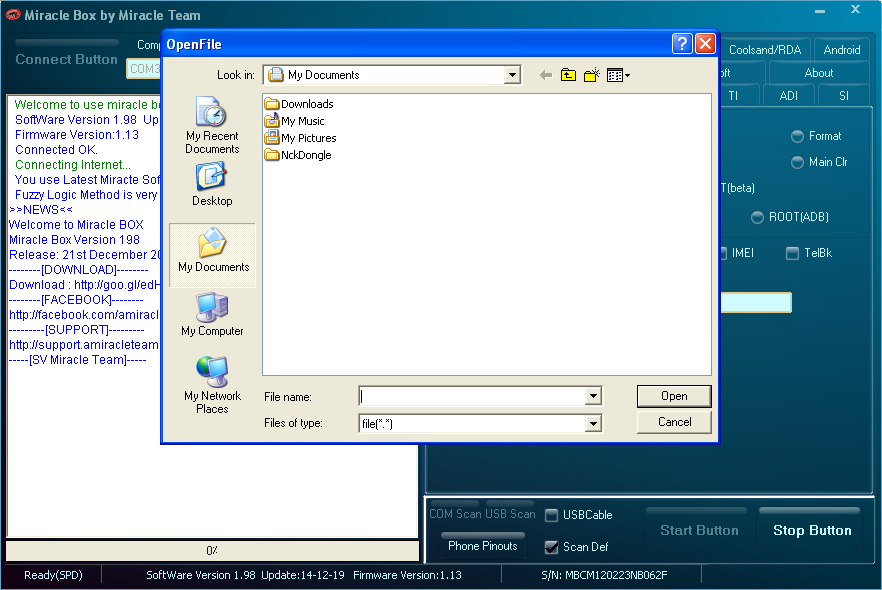Screen dimensions: 882x590
Task: Click the Ready(SPD) status bar text
Action: pyautogui.click(x=53, y=575)
